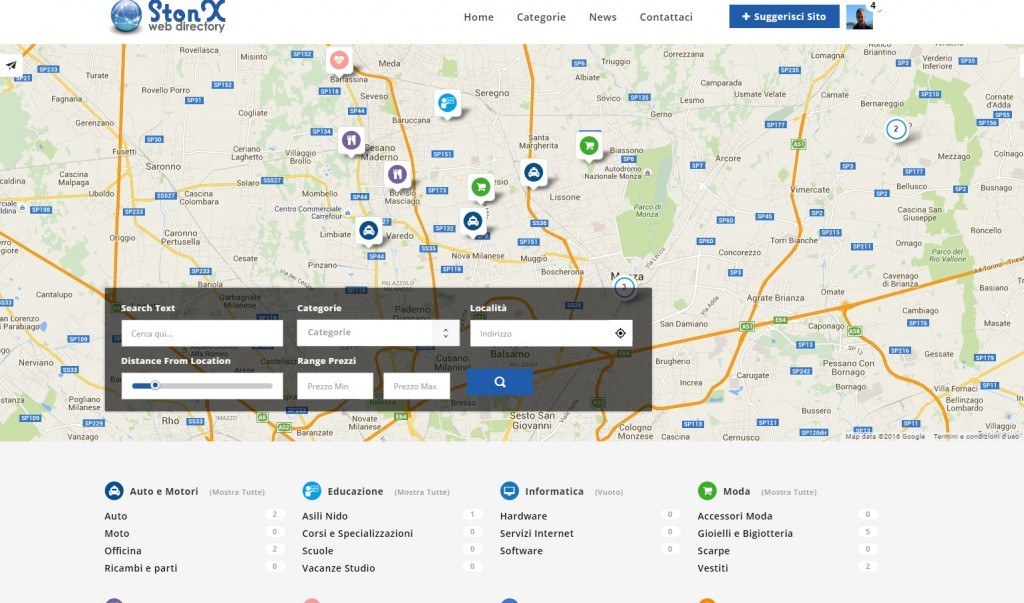Image resolution: width=1024 pixels, height=603 pixels.
Task: Open the Auto e Motori category title
Action: tap(164, 491)
